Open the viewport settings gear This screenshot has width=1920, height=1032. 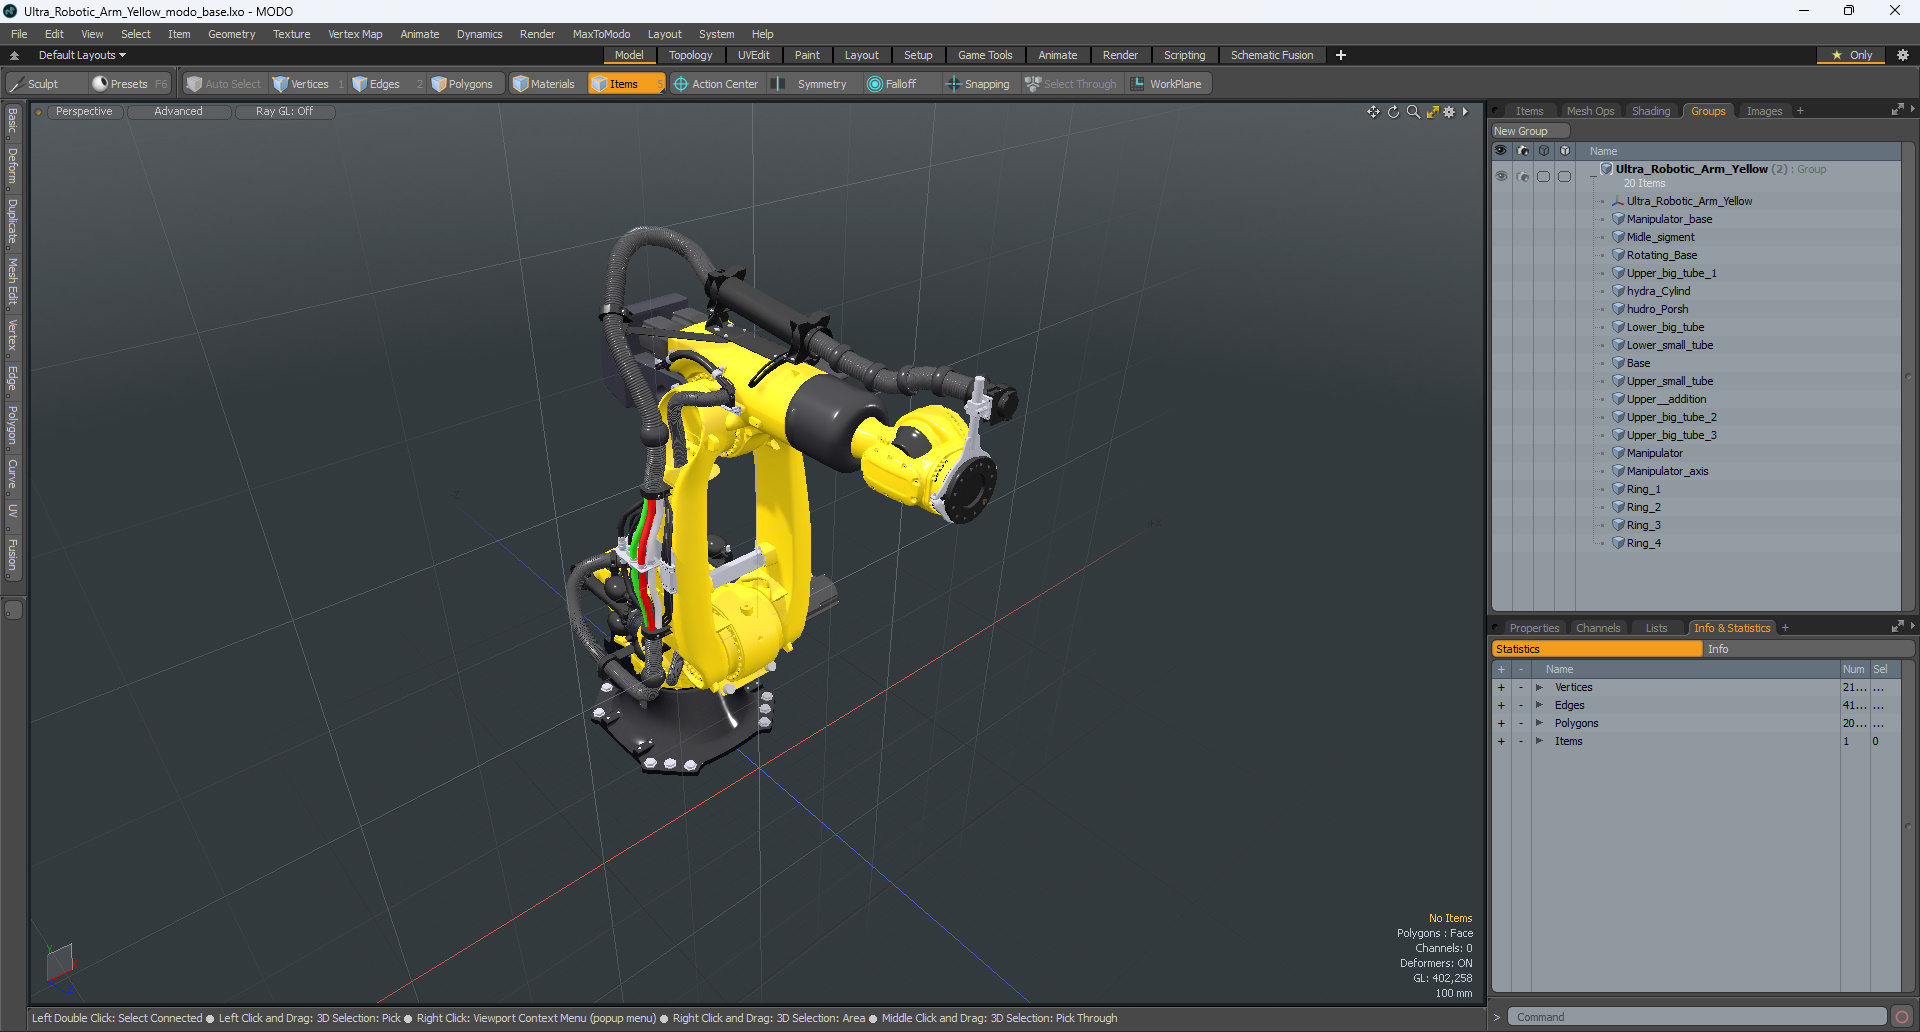coord(1449,112)
